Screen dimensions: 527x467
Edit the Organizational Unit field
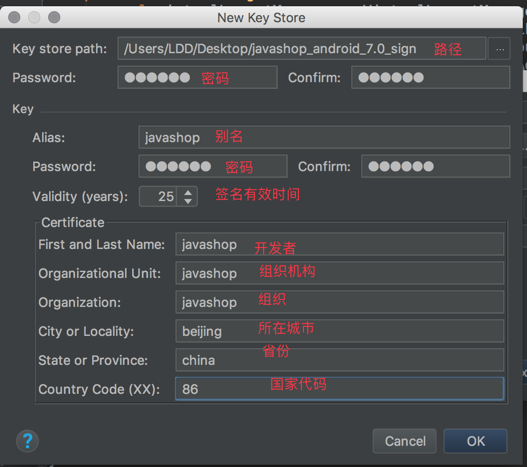click(340, 273)
